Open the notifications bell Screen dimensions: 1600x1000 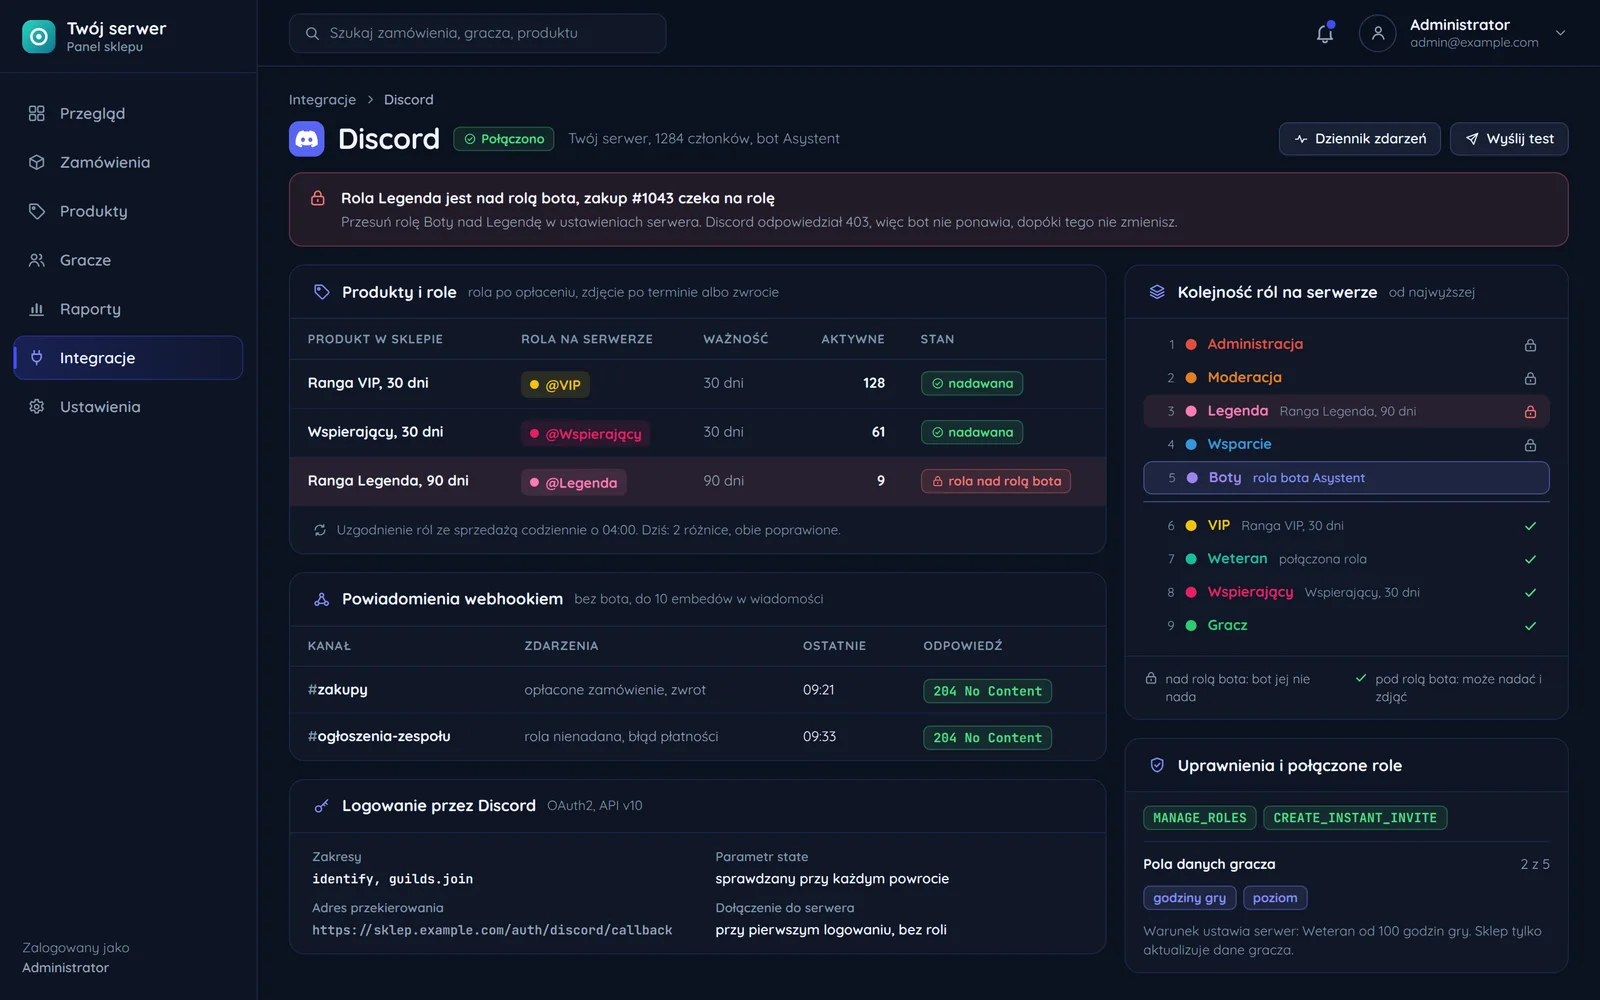coord(1325,33)
